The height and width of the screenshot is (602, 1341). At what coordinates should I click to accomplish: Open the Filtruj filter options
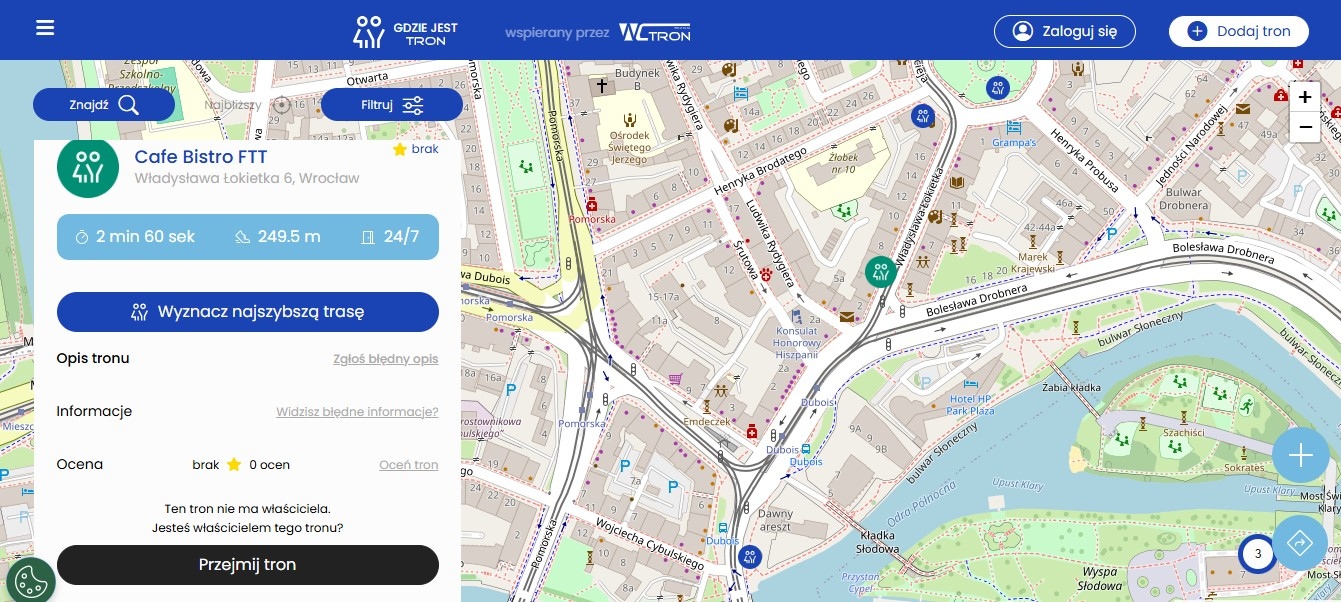point(392,104)
